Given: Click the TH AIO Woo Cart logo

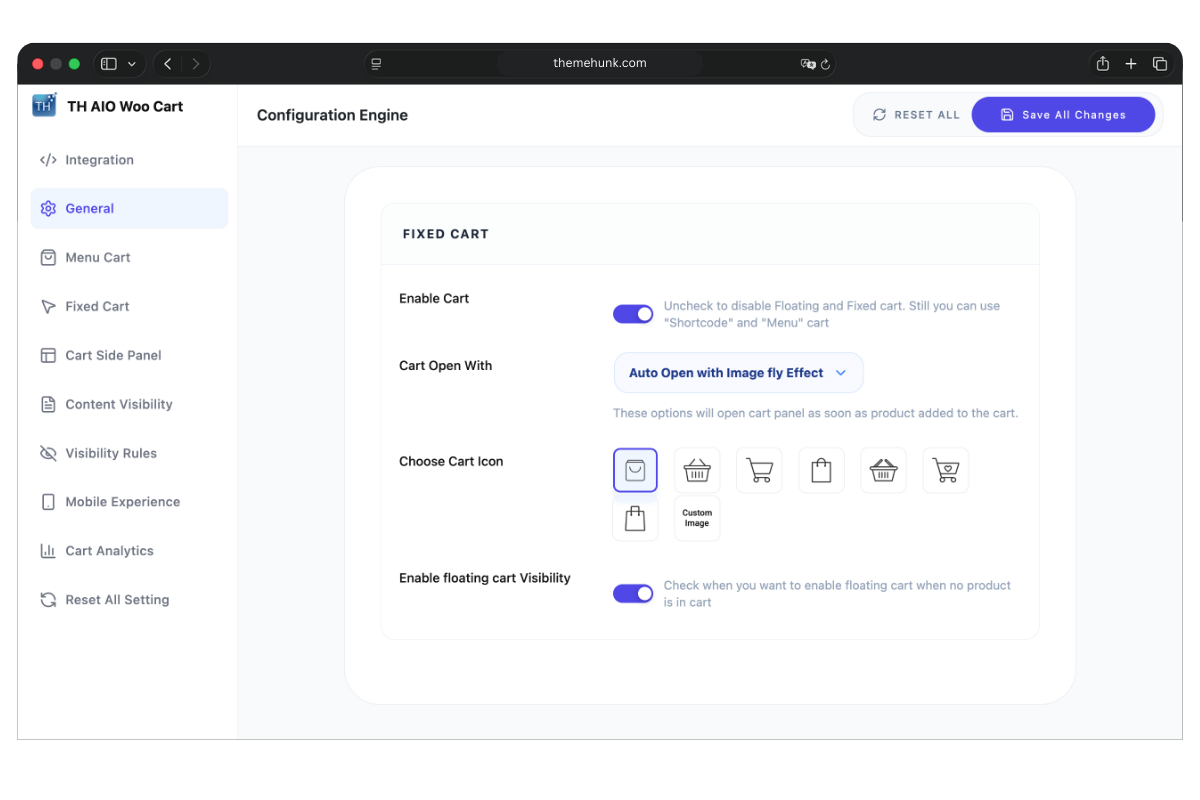Looking at the screenshot, I should pyautogui.click(x=45, y=106).
